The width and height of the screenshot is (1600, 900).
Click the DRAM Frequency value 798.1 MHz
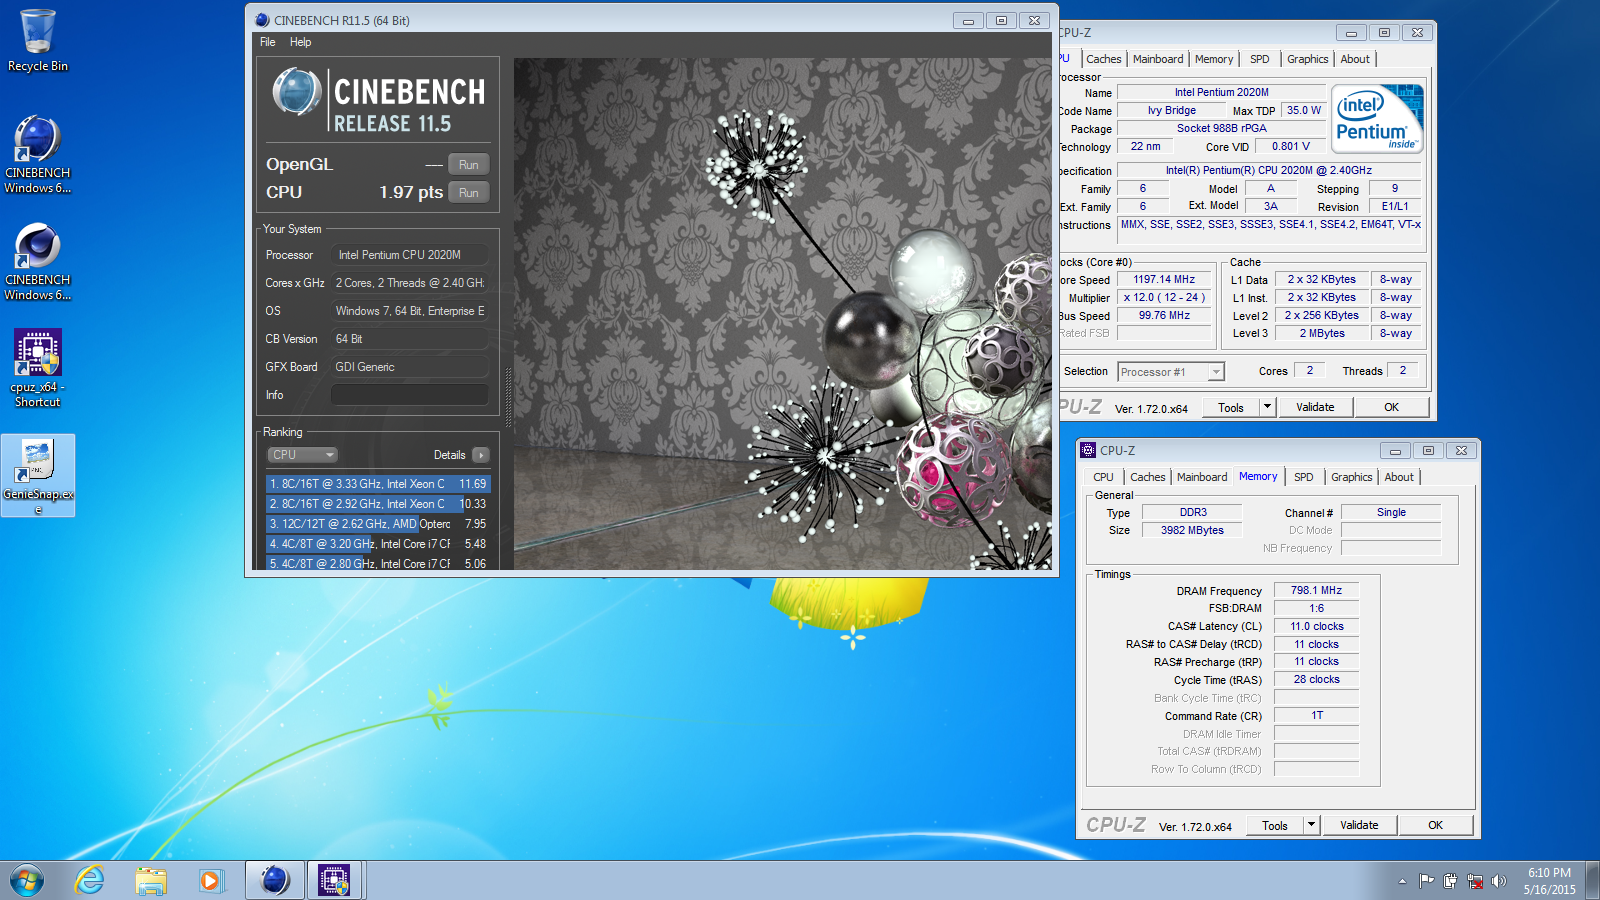click(x=1316, y=591)
